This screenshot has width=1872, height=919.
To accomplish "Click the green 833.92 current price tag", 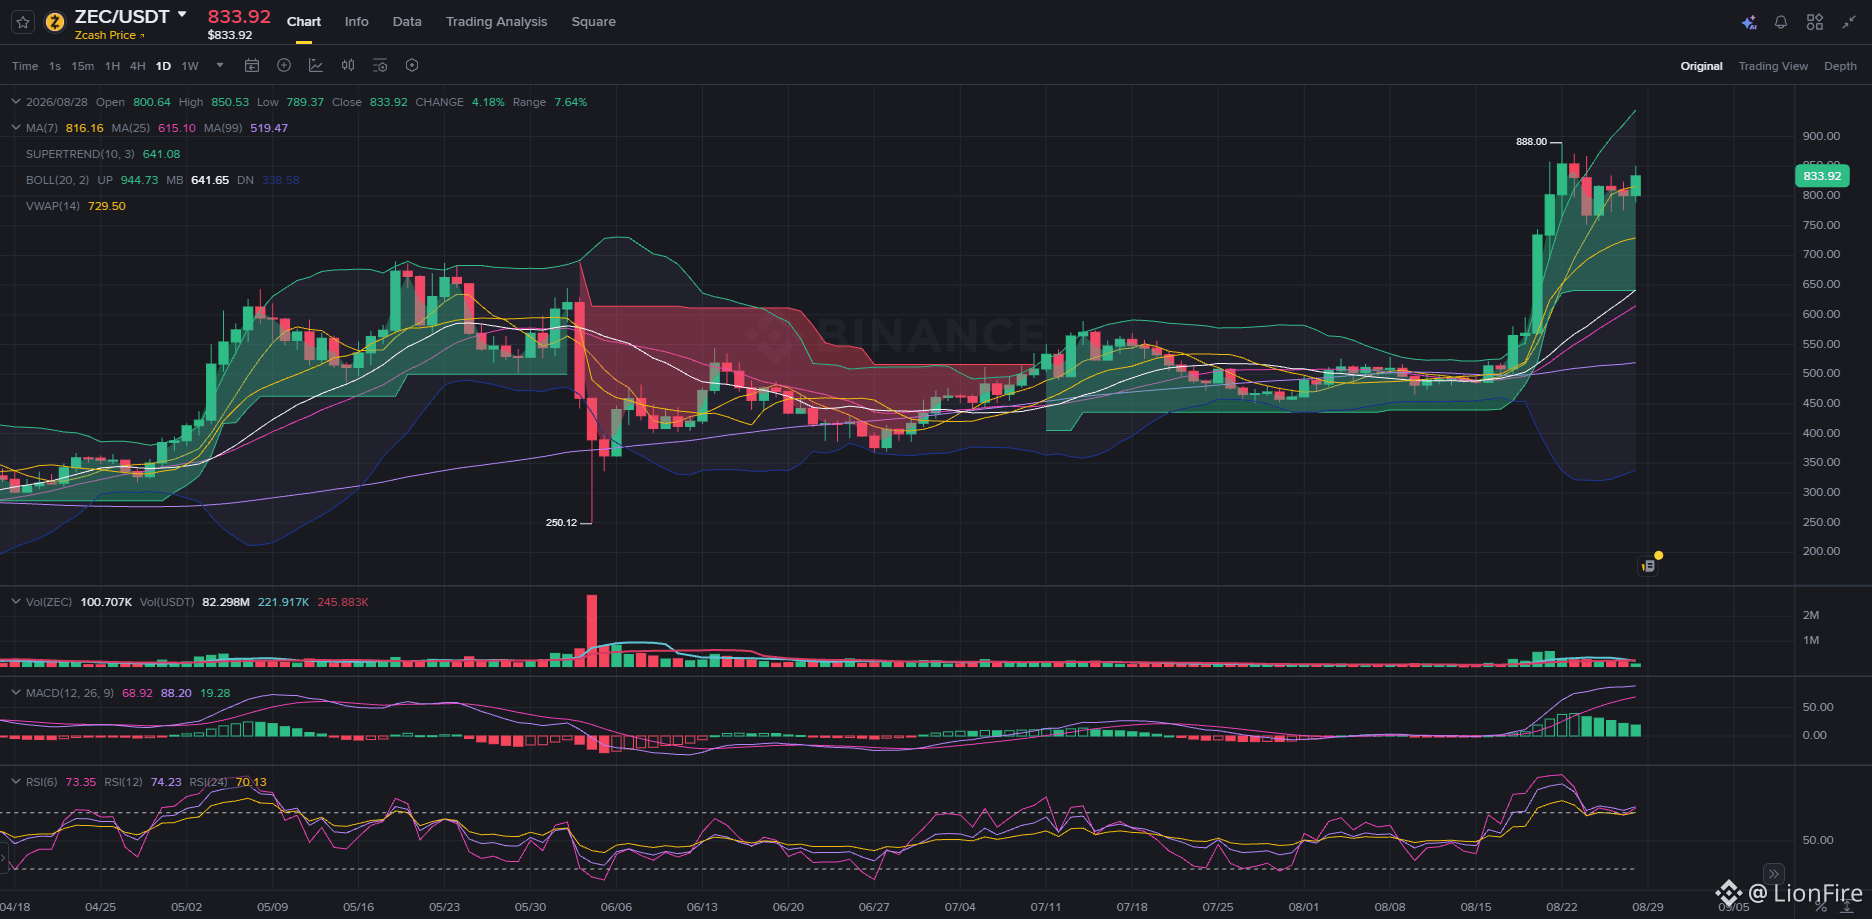I will tap(1822, 176).
